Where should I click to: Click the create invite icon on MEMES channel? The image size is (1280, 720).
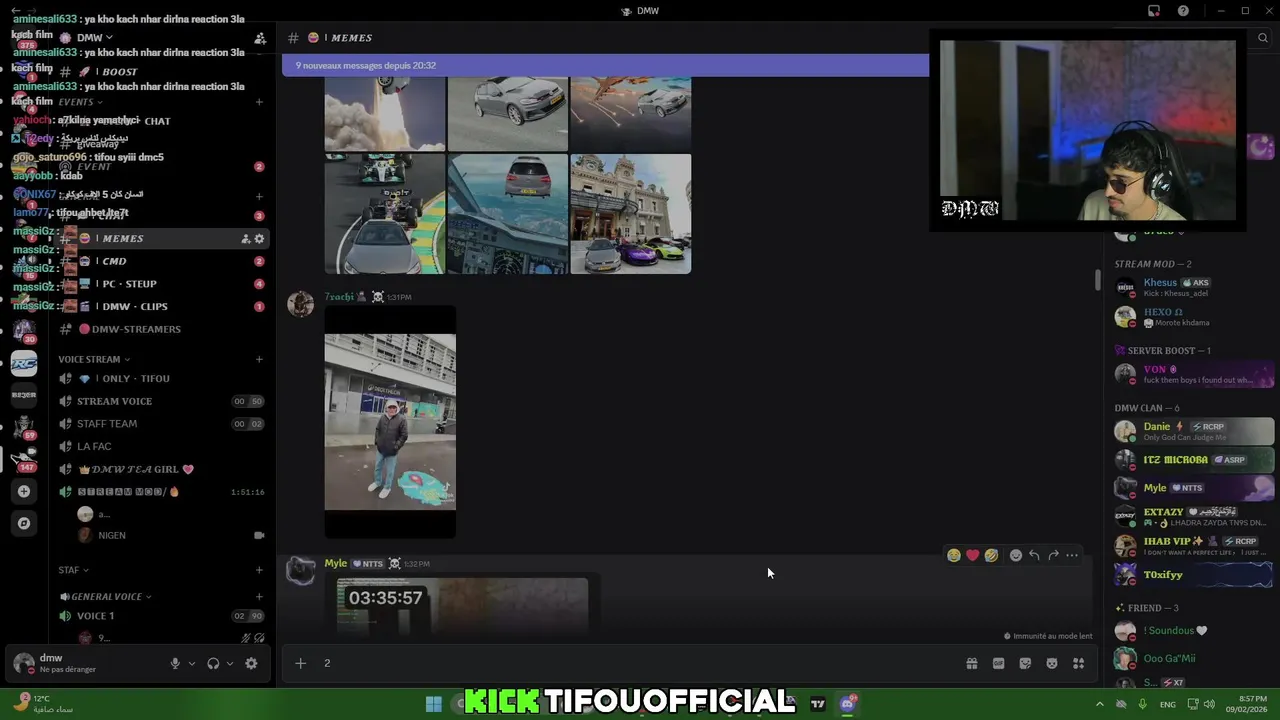(x=245, y=239)
